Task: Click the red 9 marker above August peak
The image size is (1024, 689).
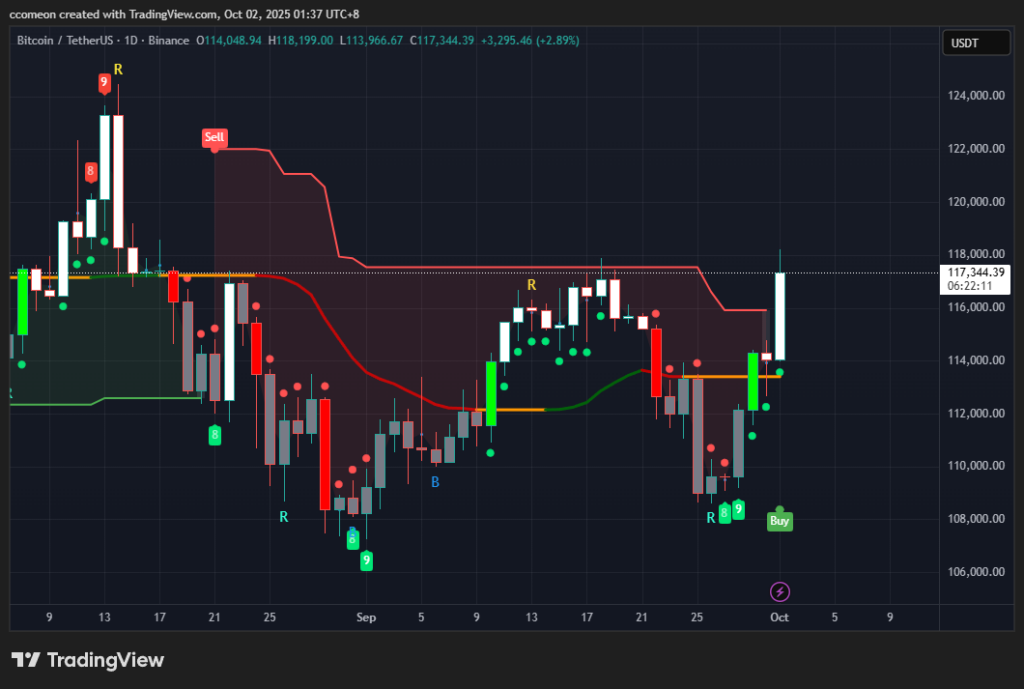Action: click(104, 81)
